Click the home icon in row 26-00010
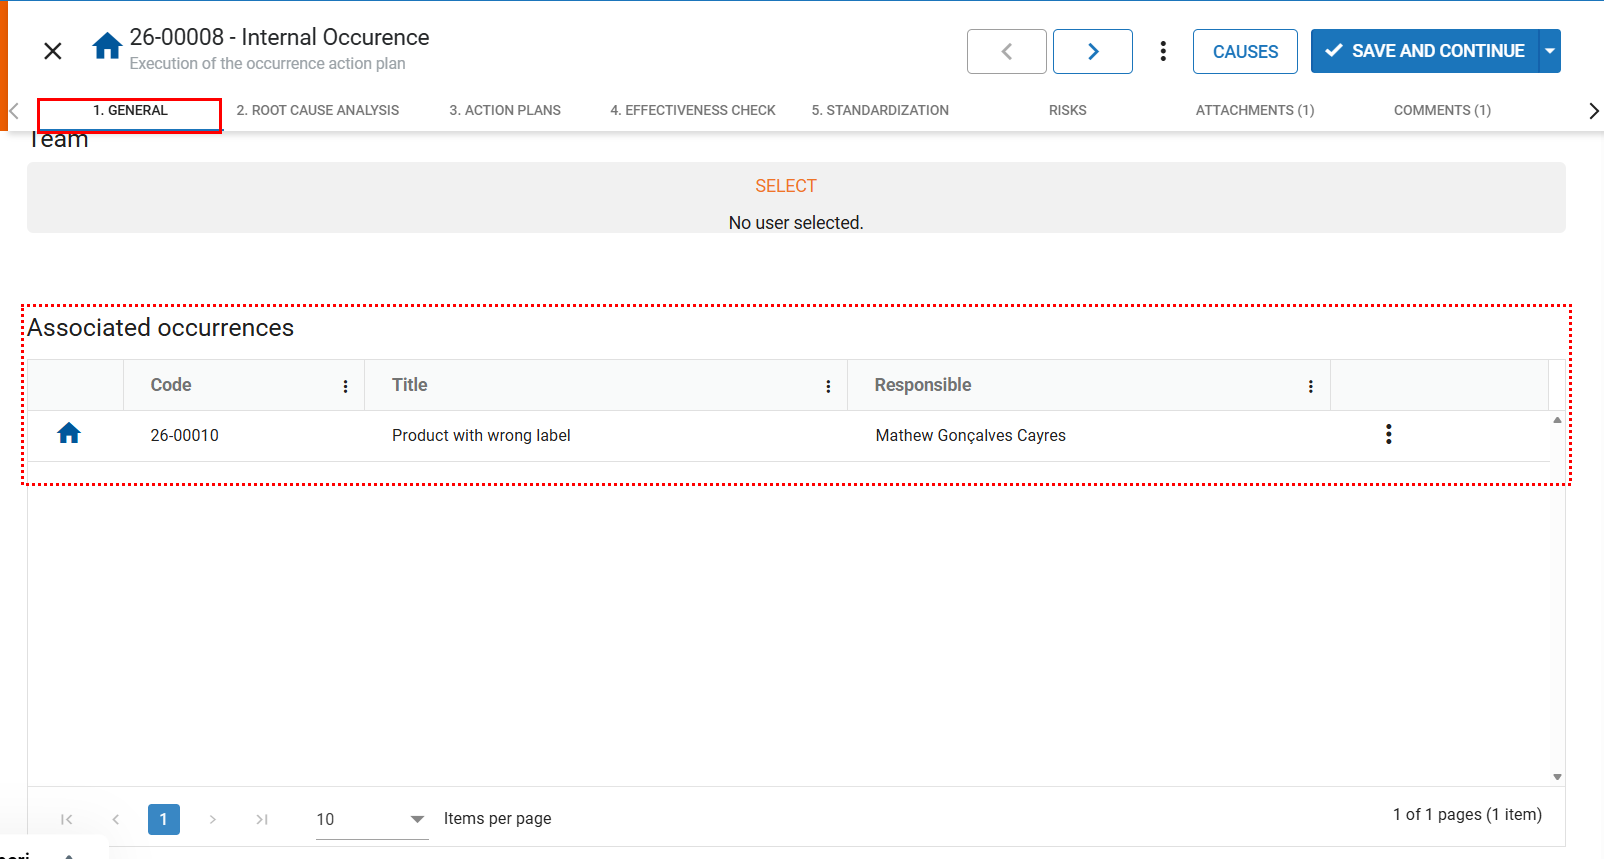The image size is (1604, 859). [69, 434]
